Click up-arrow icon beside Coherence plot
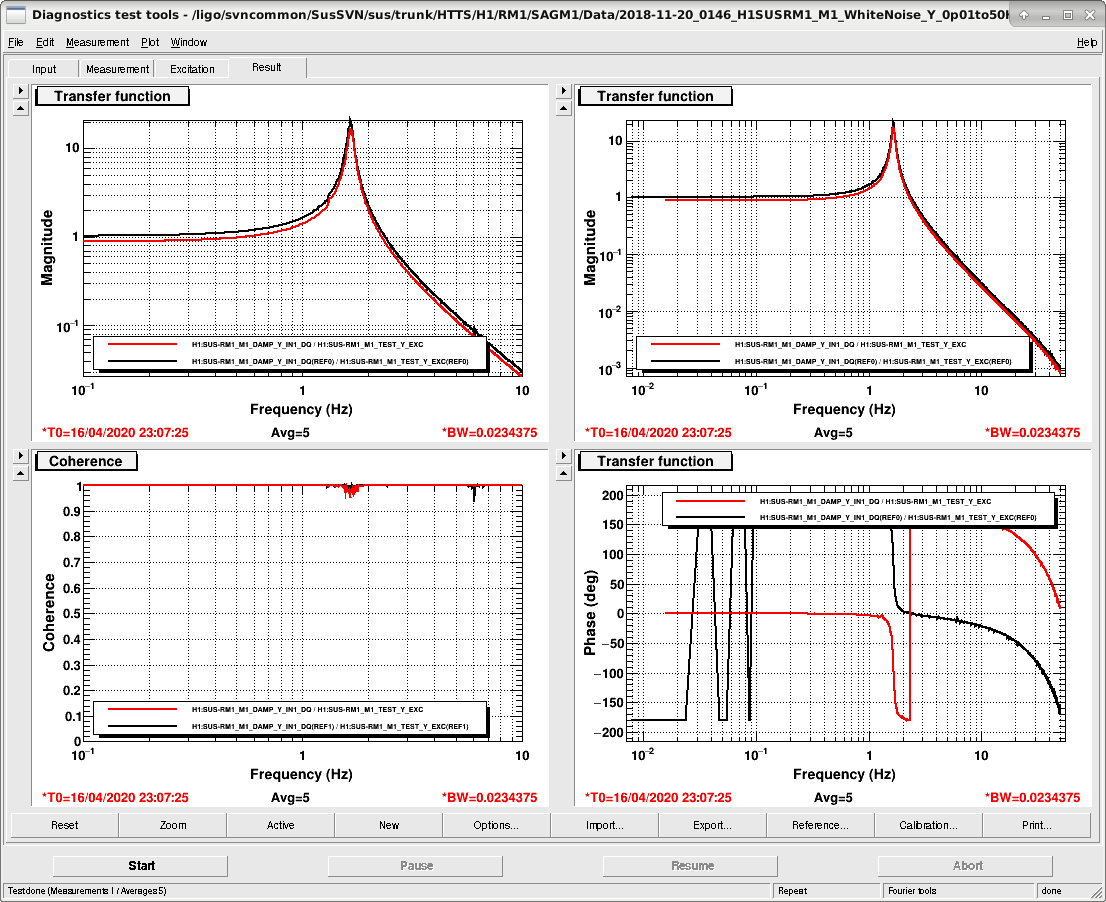Viewport: 1106px width, 902px height. point(20,473)
